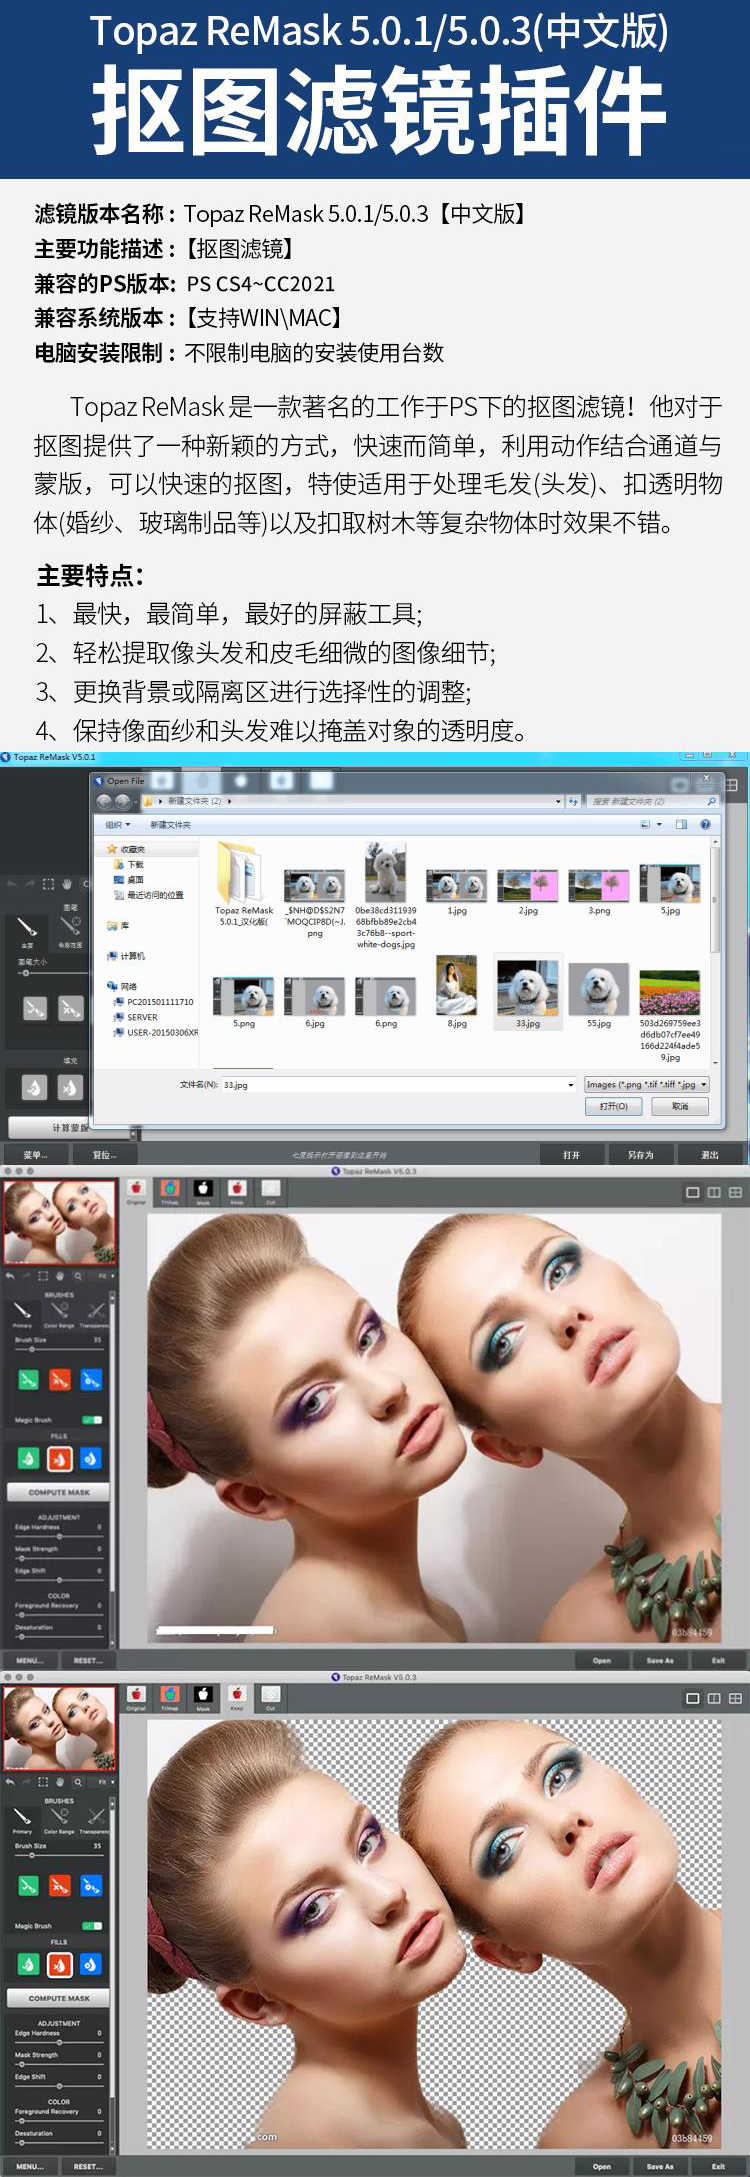Viewport: 750px width, 2177px height.
Task: Open the help icon in Open File dialog
Action: [705, 825]
